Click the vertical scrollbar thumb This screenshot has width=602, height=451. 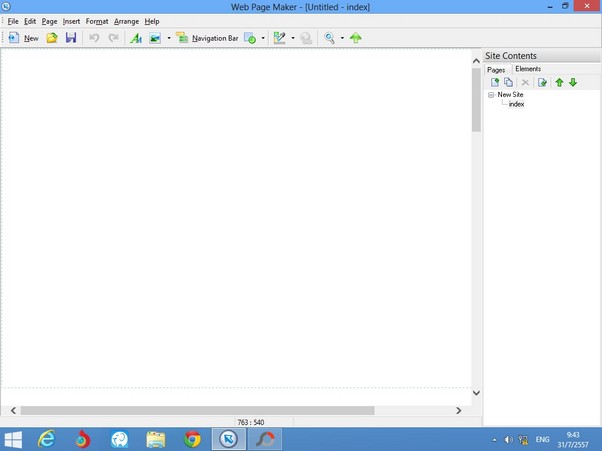tap(476, 100)
